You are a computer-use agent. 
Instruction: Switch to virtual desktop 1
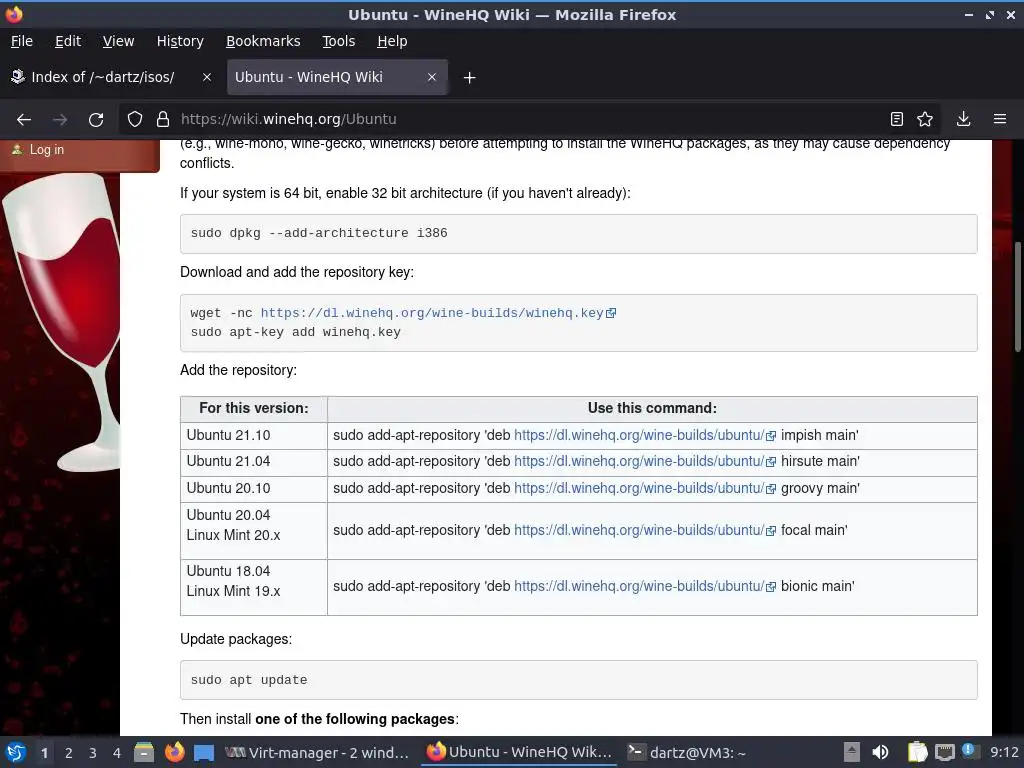pyautogui.click(x=44, y=753)
